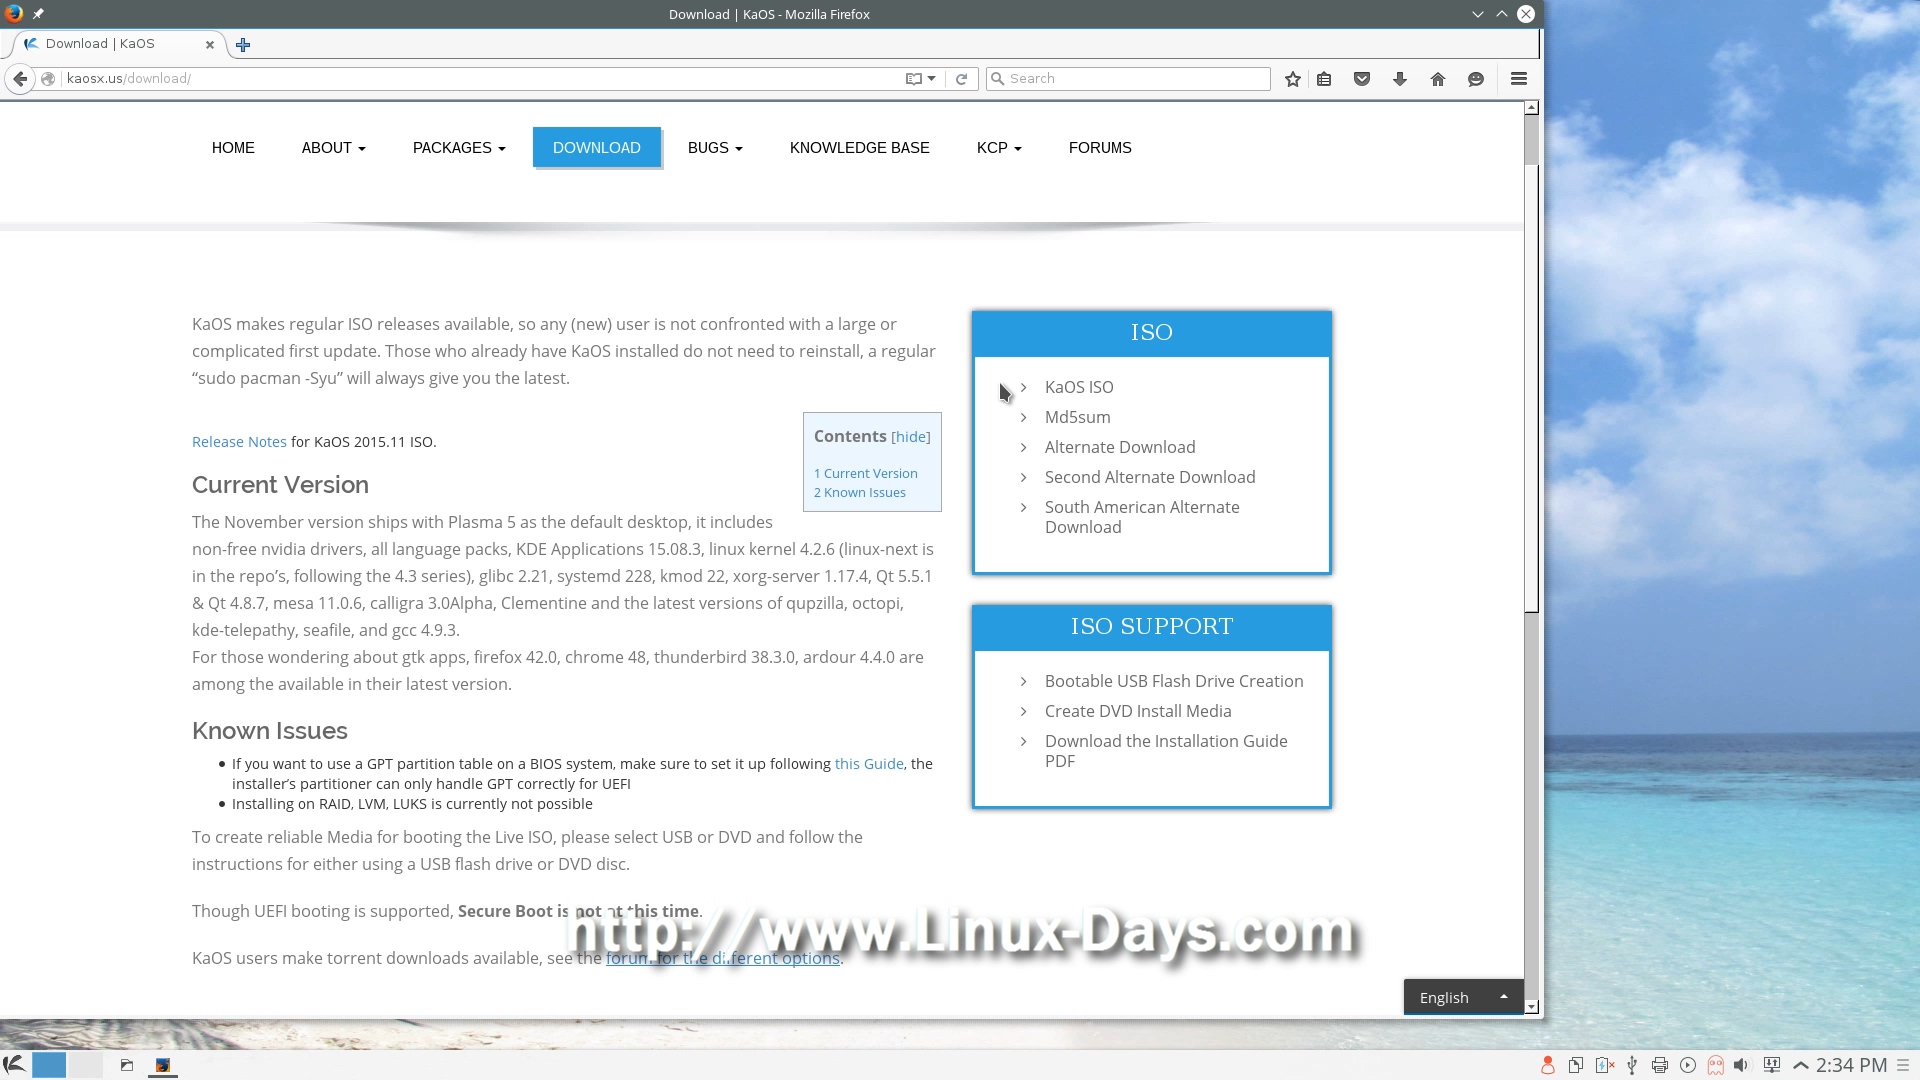Toggle reader view dropdown in address bar

(x=920, y=79)
